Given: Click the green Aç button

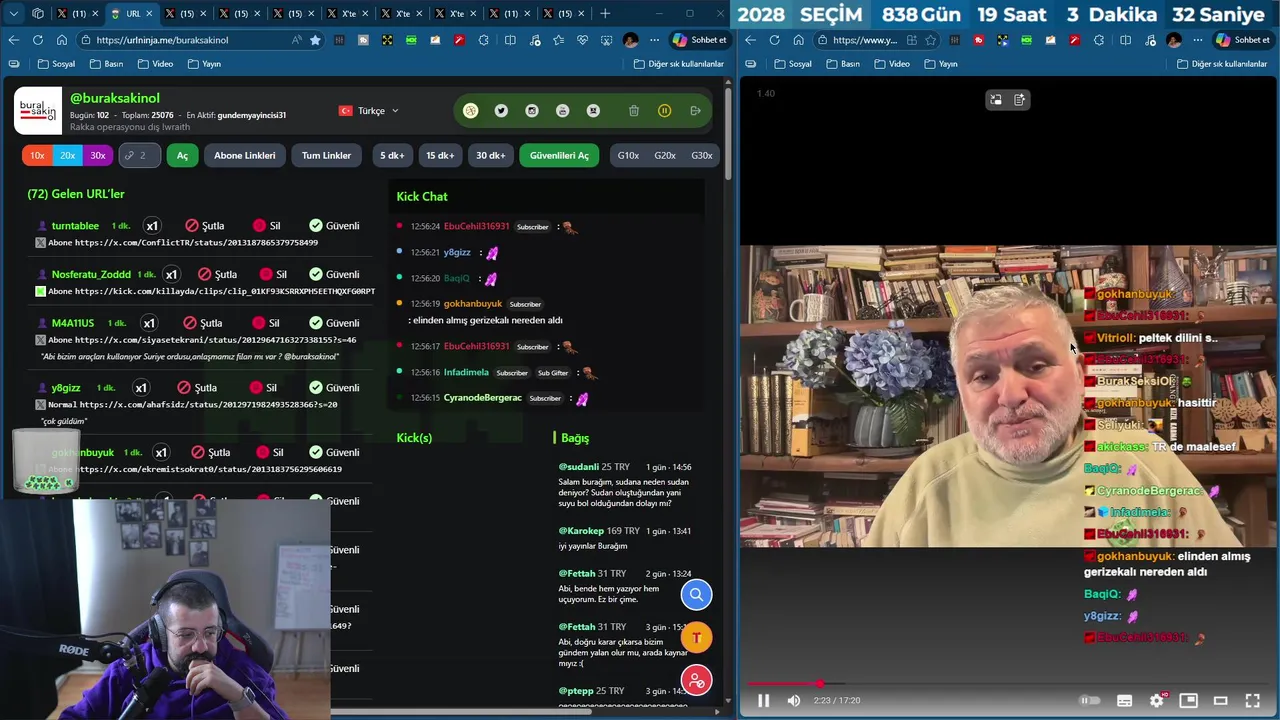Looking at the screenshot, I should [182, 156].
